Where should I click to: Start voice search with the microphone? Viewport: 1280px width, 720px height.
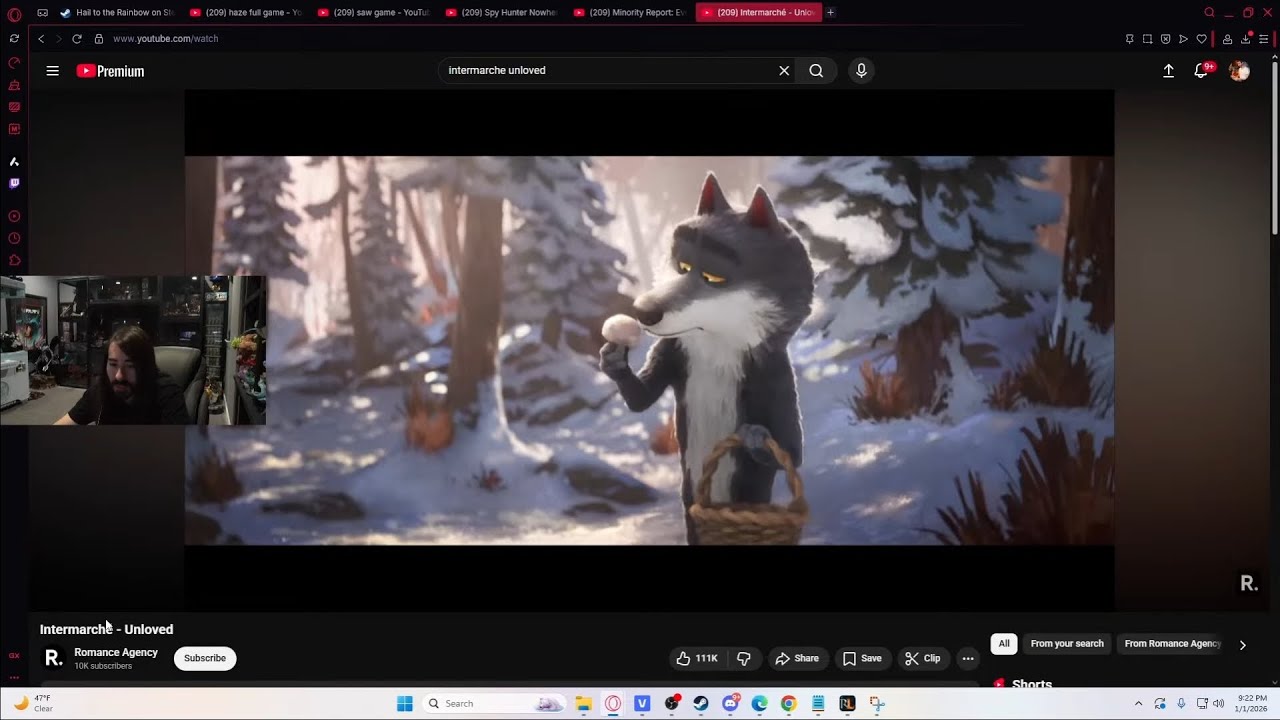[x=861, y=71]
